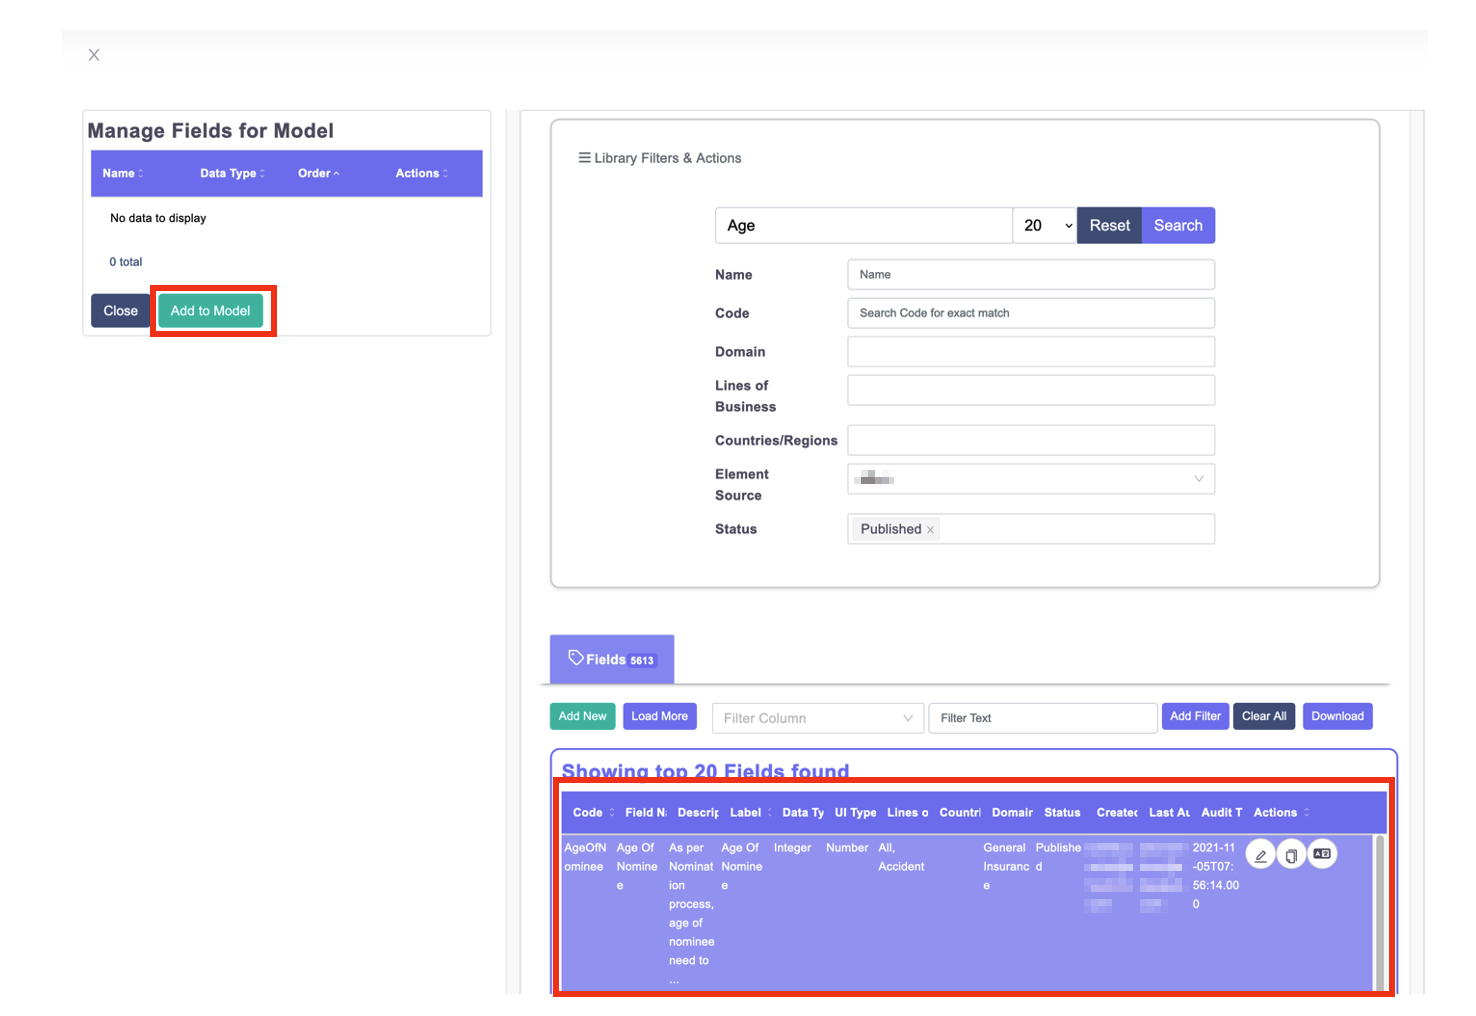
Task: Click the UI Type column header
Action: pos(855,813)
